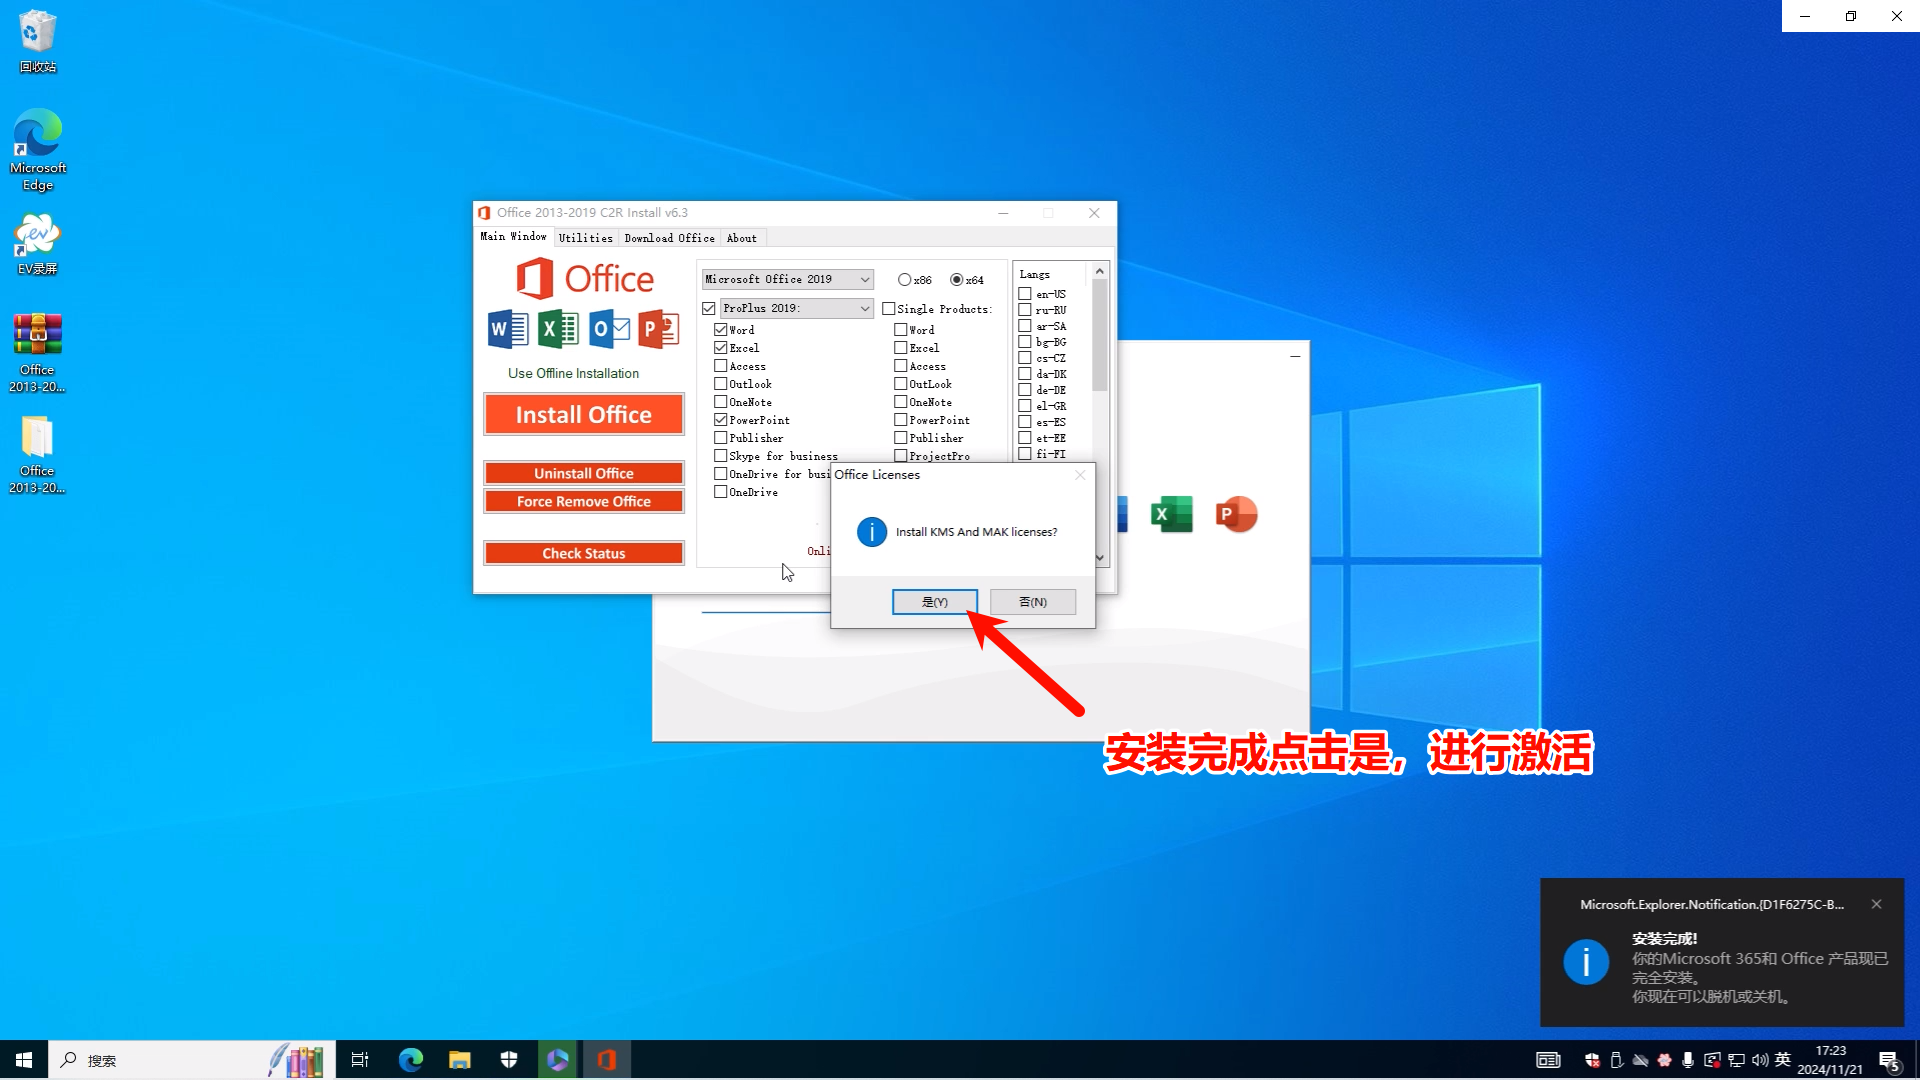The image size is (1920, 1080).
Task: Check OneNote under Single Products
Action: point(901,402)
